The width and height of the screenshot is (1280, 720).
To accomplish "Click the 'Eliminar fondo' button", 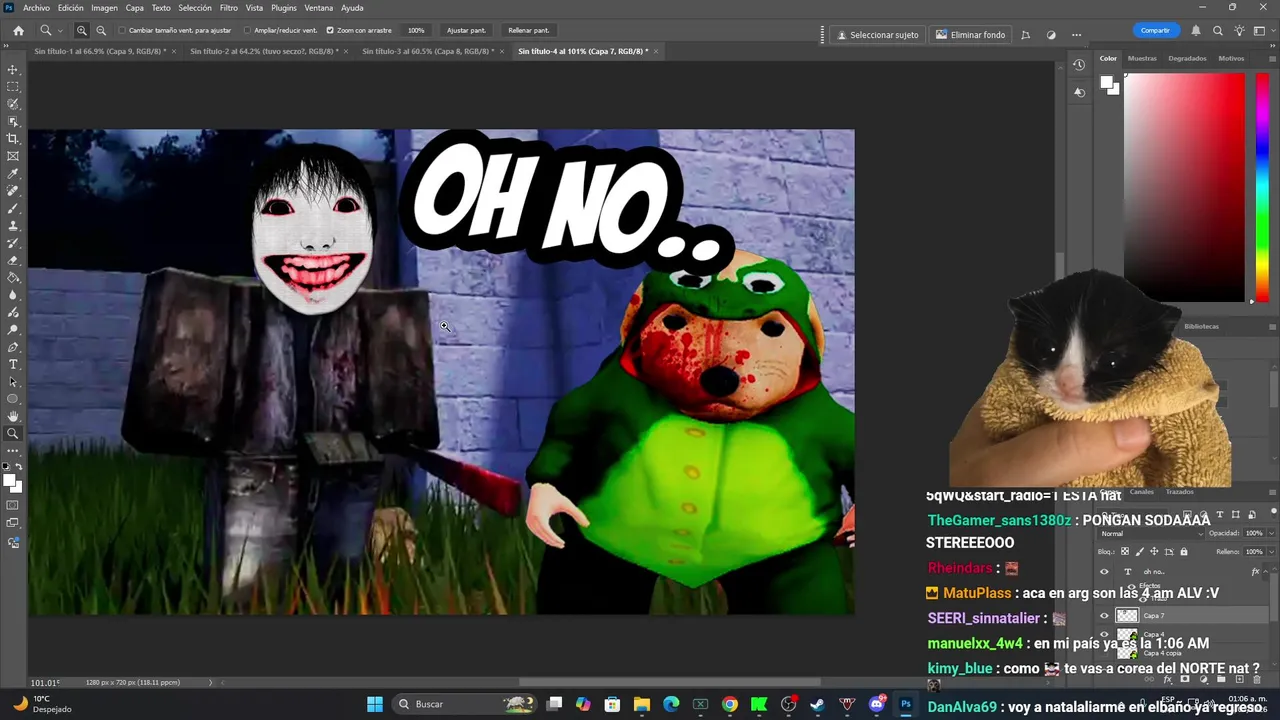I will tap(970, 35).
